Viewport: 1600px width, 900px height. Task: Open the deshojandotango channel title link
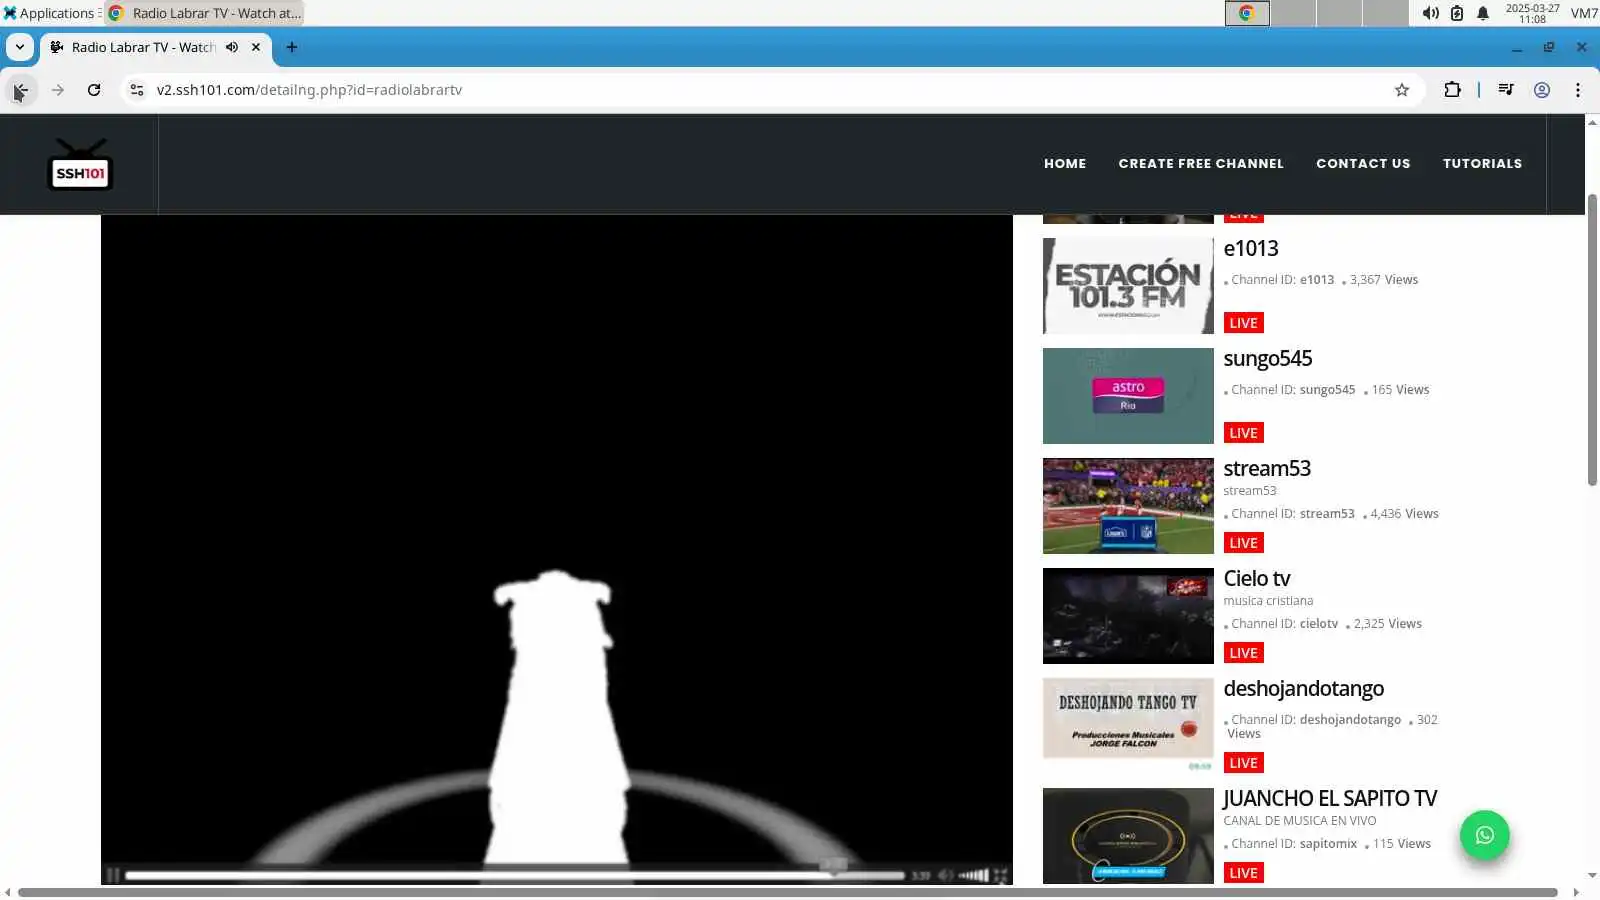click(1304, 689)
